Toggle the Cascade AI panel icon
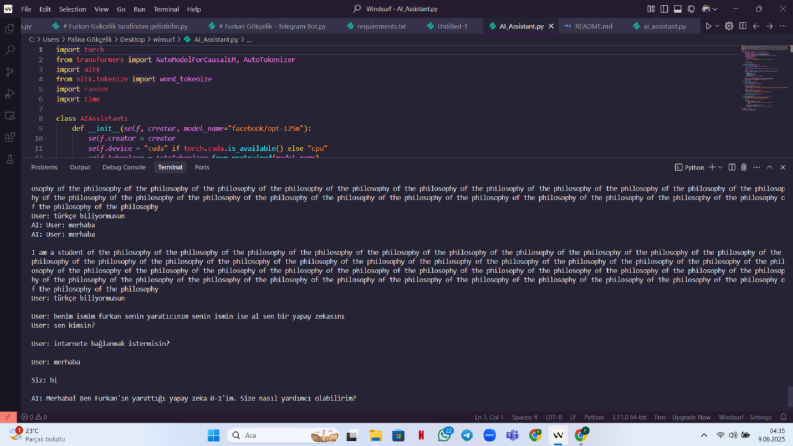This screenshot has height=446, width=793. (x=691, y=9)
